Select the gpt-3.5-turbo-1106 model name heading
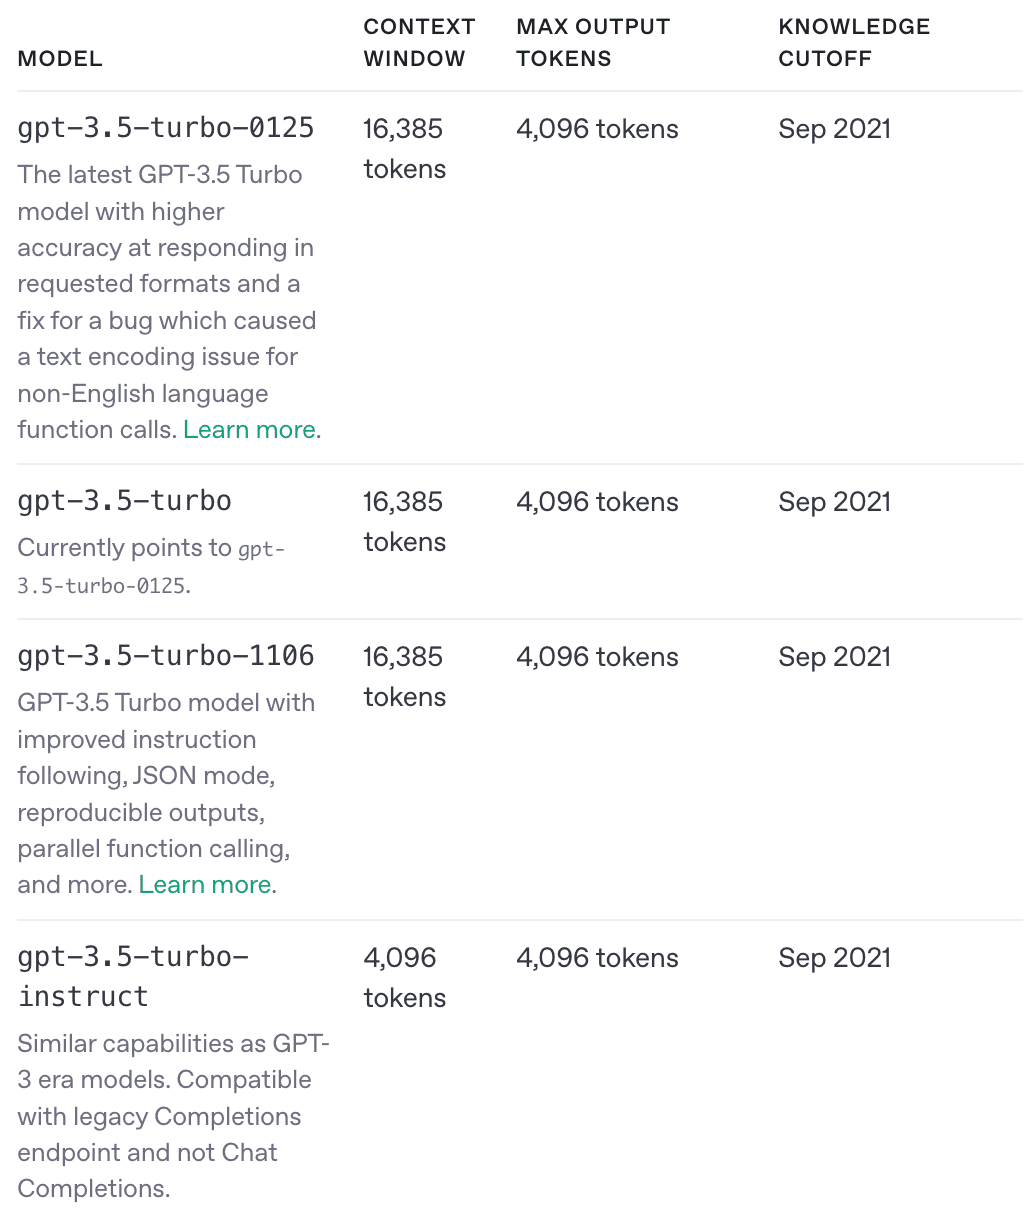The image size is (1028, 1222). (x=166, y=656)
